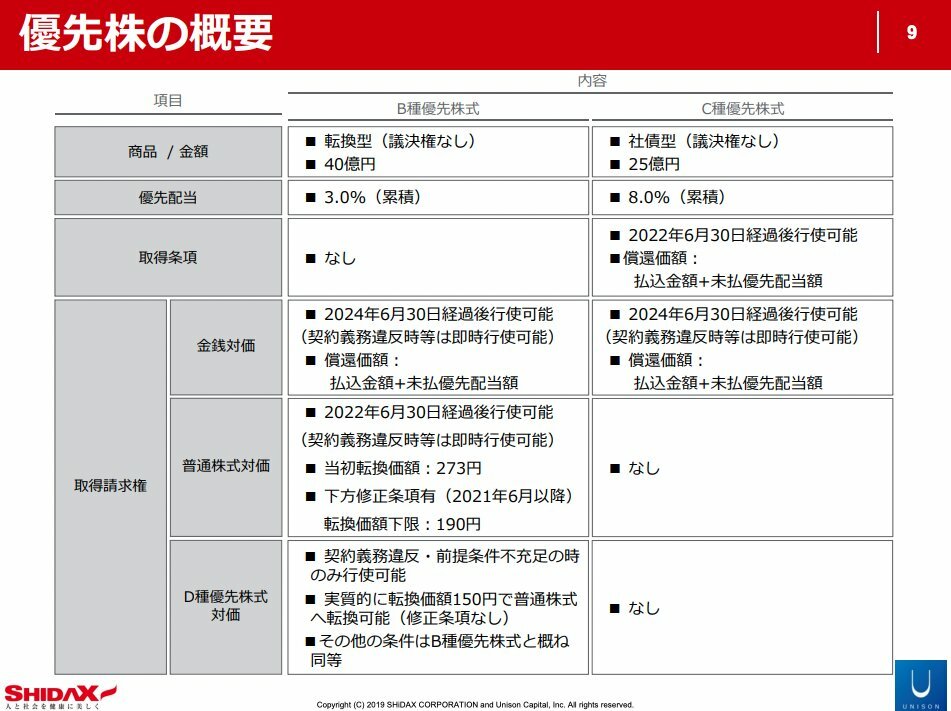Click the Unison logo in the corner
Viewport: 951px width, 711px height.
921,686
